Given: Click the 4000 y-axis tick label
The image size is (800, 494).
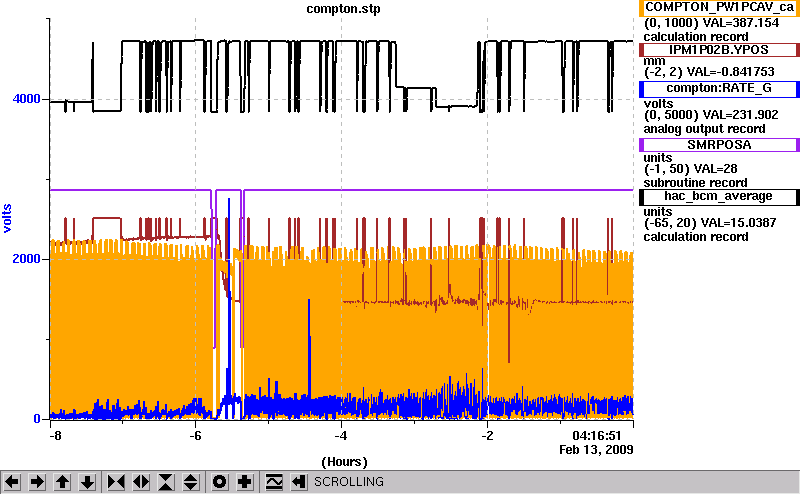Looking at the screenshot, I should point(27,98).
